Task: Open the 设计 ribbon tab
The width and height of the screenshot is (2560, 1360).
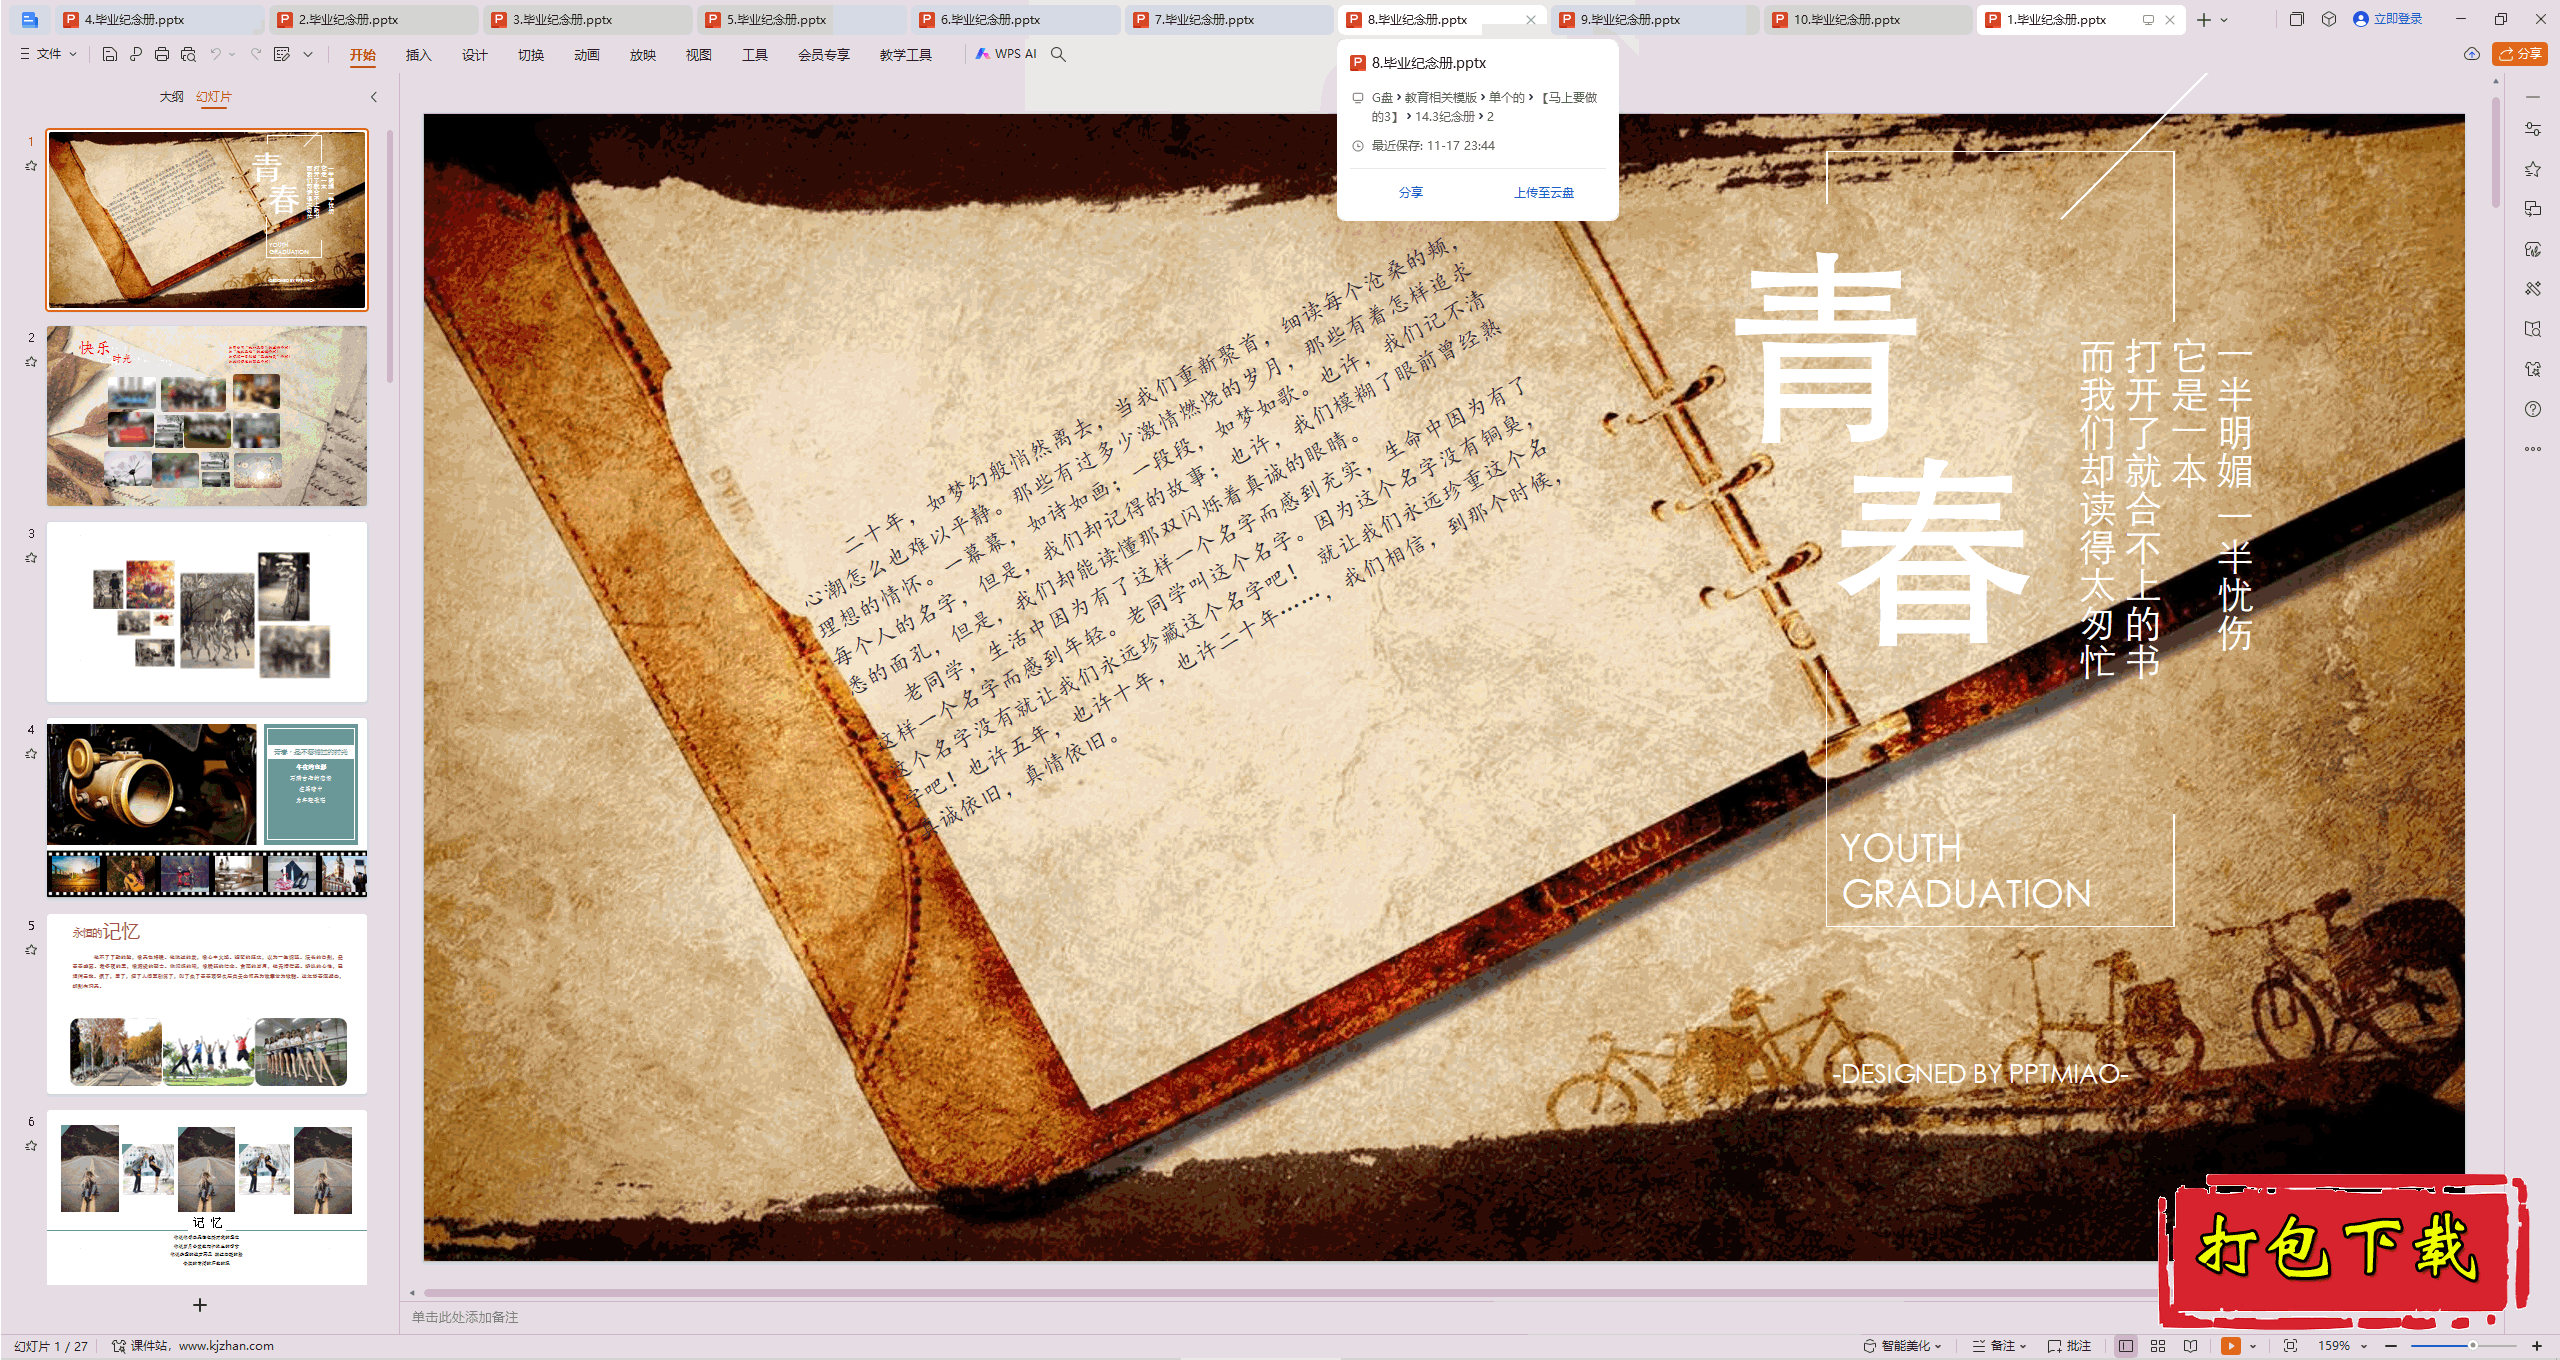Action: (474, 55)
